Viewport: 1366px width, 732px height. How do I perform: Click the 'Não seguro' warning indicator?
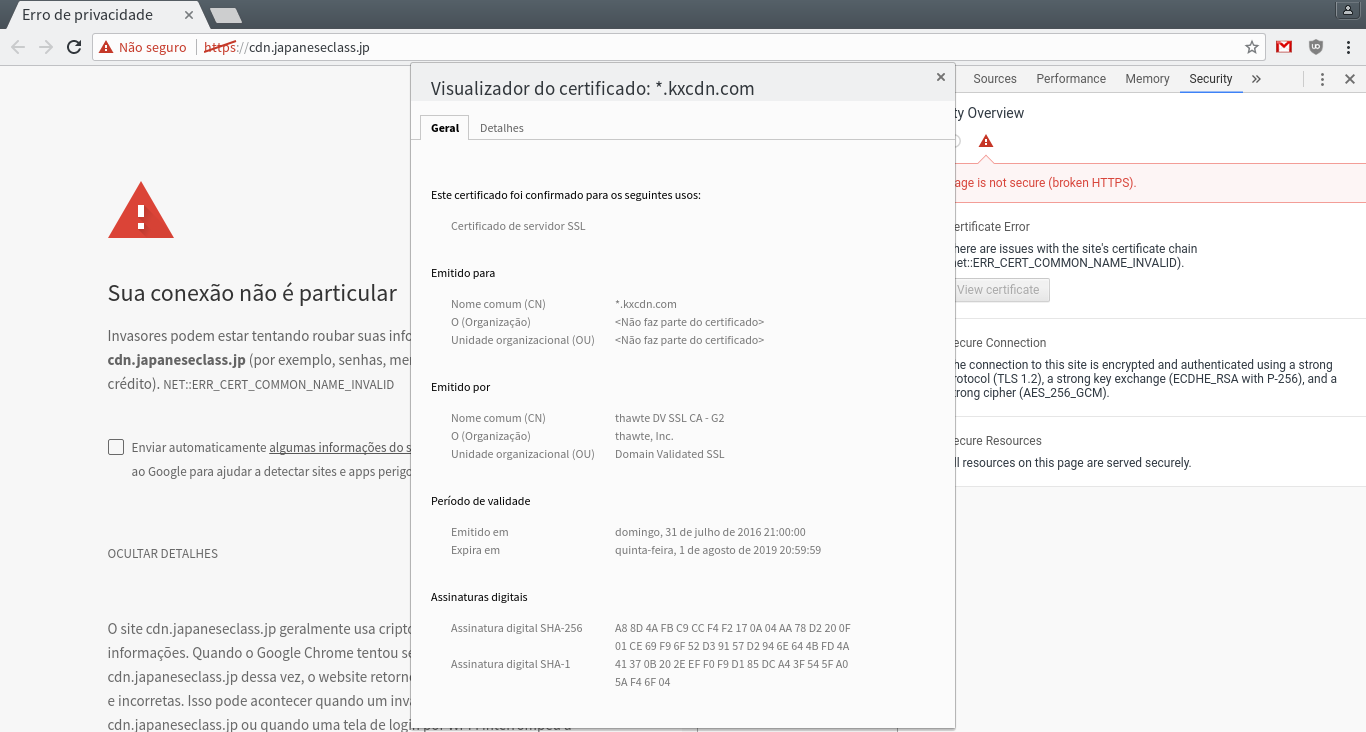143,47
